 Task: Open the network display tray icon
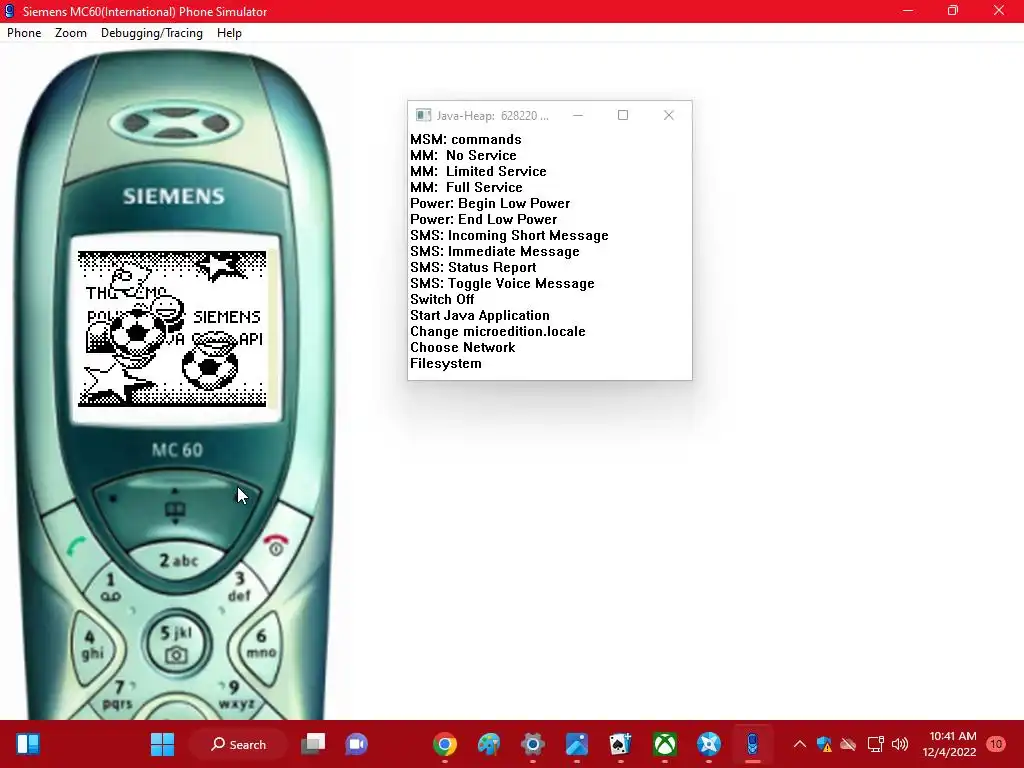[x=875, y=744]
